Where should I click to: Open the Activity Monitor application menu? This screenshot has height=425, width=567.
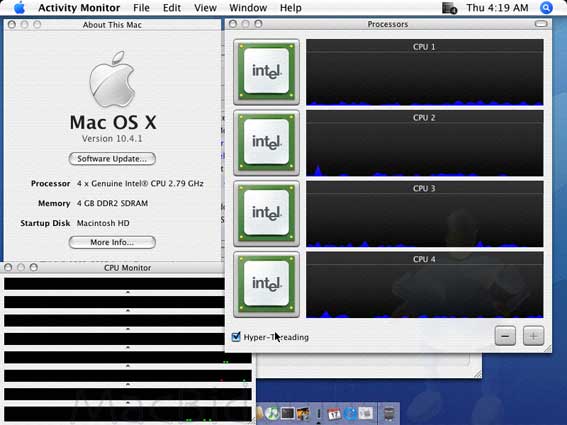pyautogui.click(x=79, y=8)
